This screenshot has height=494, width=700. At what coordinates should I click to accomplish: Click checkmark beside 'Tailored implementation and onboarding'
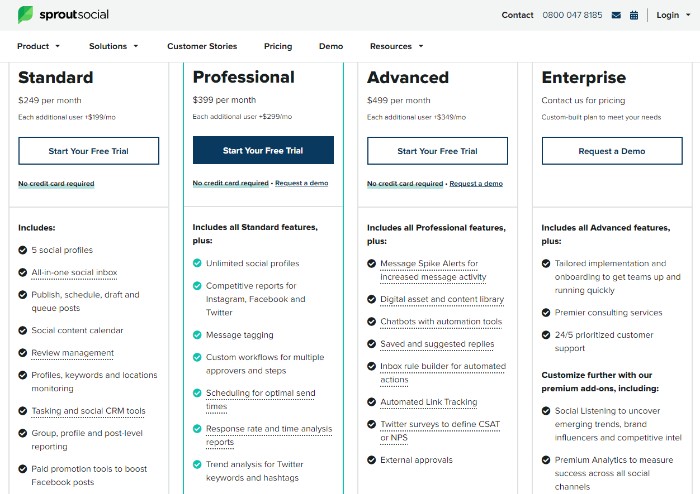546,263
